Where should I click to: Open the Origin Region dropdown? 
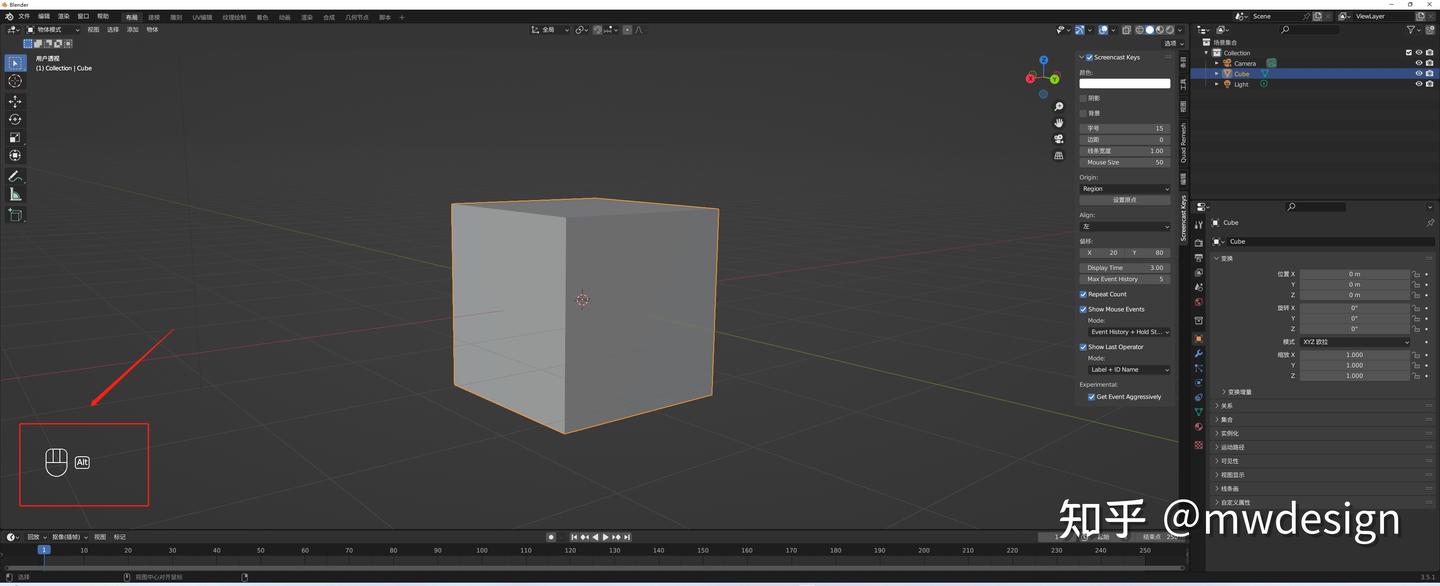[x=1124, y=188]
